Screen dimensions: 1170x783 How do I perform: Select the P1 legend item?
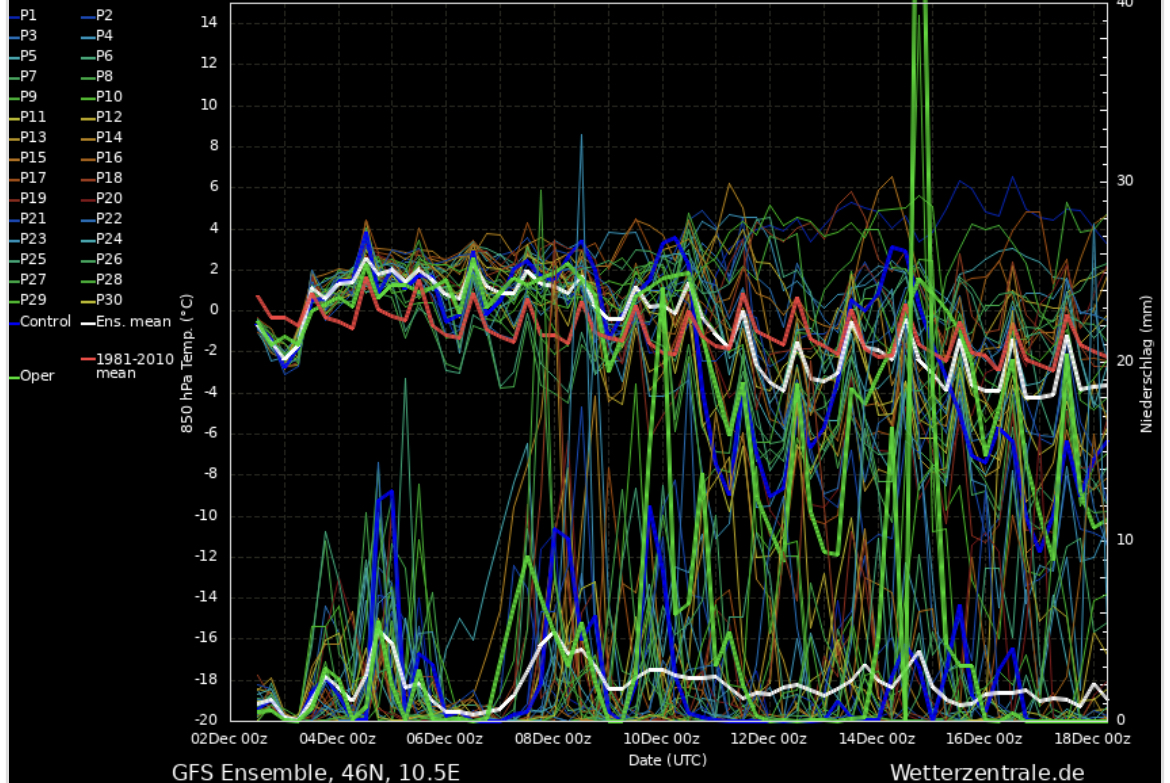(28, 16)
